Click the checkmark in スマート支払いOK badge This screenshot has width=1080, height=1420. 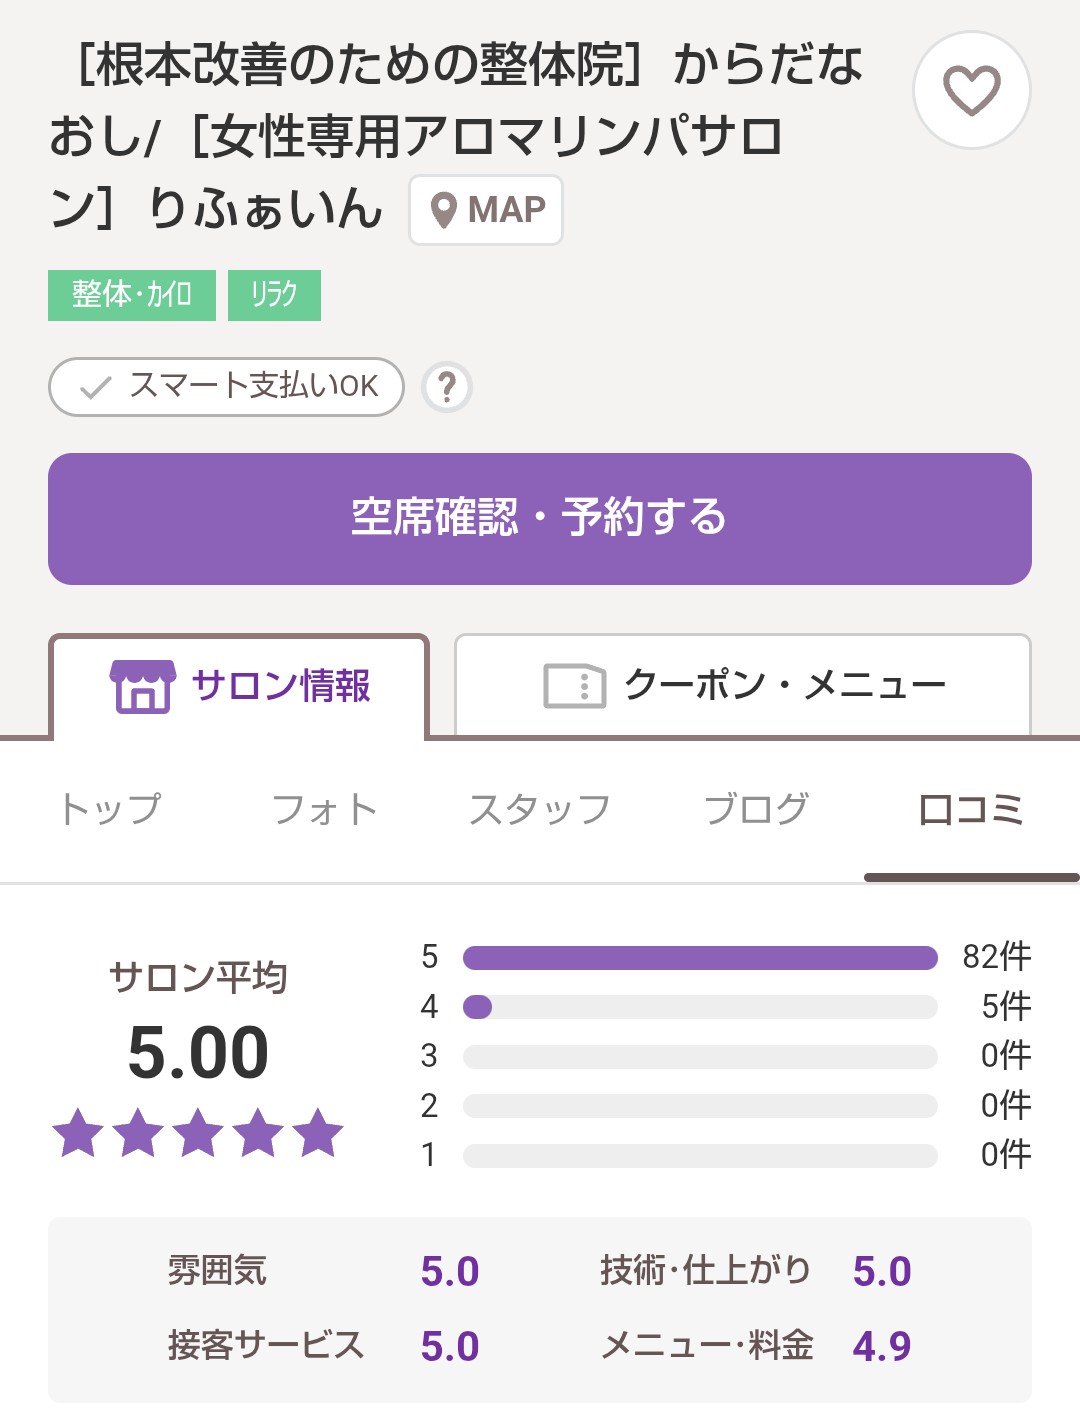click(x=95, y=387)
